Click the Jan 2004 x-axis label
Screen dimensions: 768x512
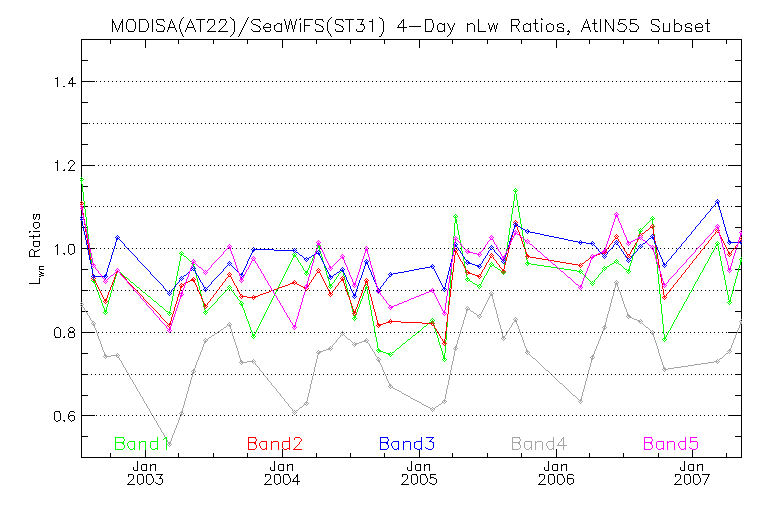282,473
